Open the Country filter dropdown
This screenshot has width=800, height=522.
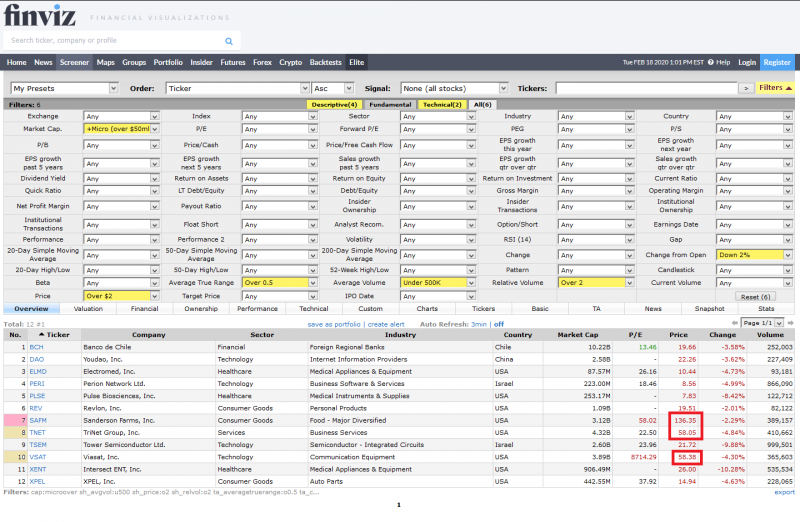(754, 116)
